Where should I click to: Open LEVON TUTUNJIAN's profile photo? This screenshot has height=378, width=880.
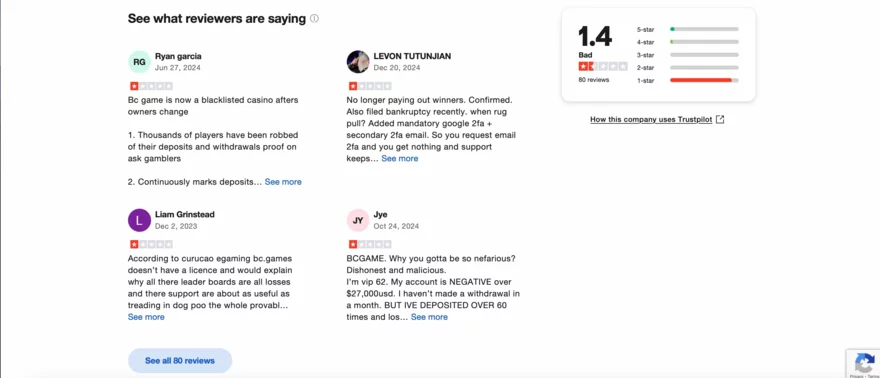pyautogui.click(x=358, y=62)
